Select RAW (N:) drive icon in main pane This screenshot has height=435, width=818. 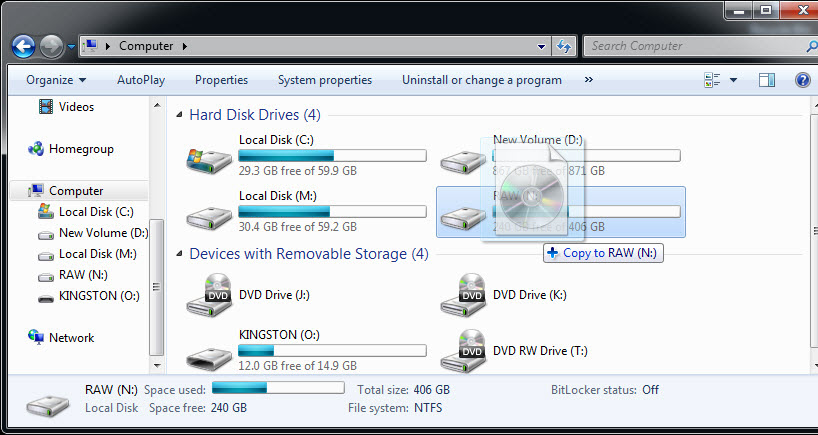coord(462,218)
